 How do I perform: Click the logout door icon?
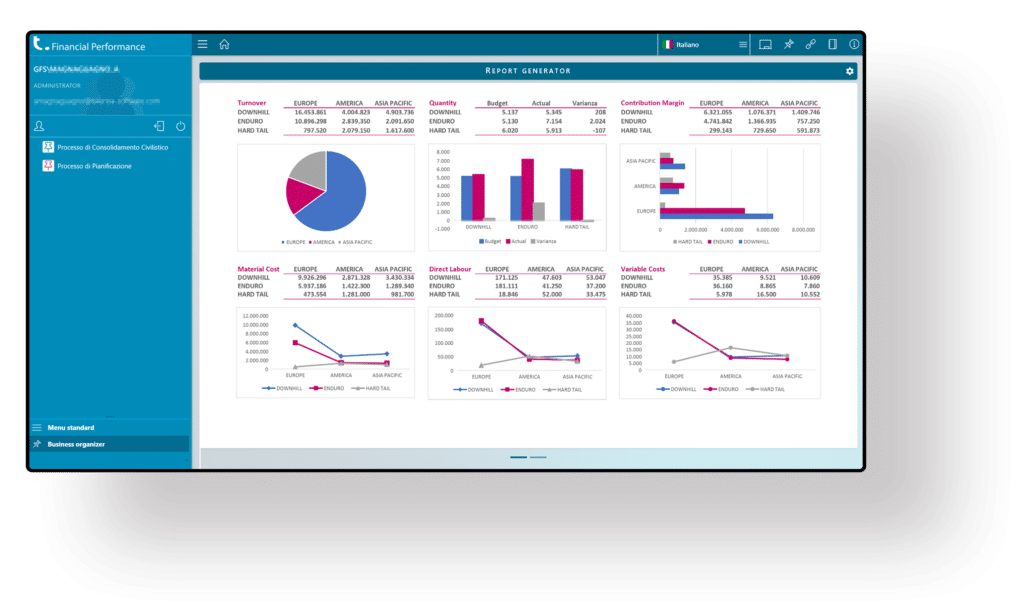point(159,127)
